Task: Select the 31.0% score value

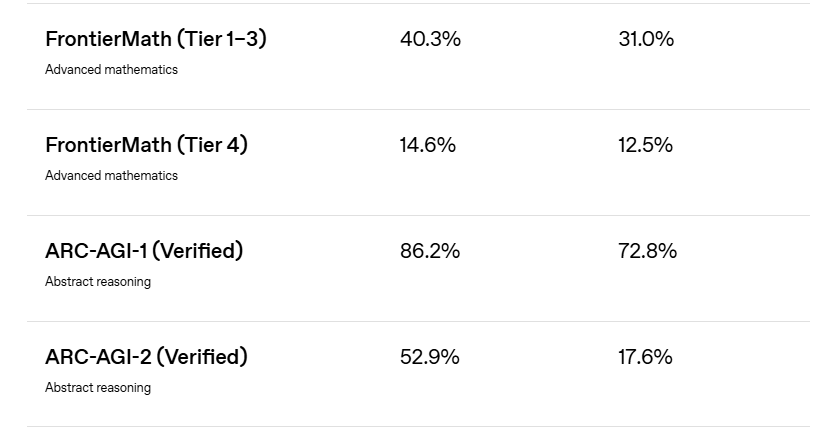Action: pyautogui.click(x=646, y=39)
